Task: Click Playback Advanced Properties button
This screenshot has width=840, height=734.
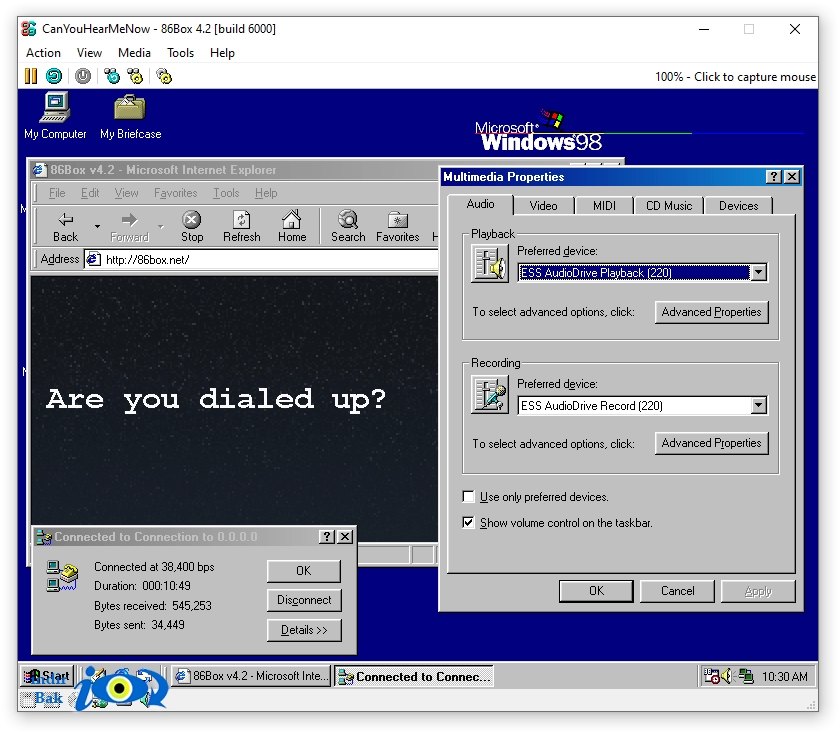Action: pyautogui.click(x=711, y=312)
